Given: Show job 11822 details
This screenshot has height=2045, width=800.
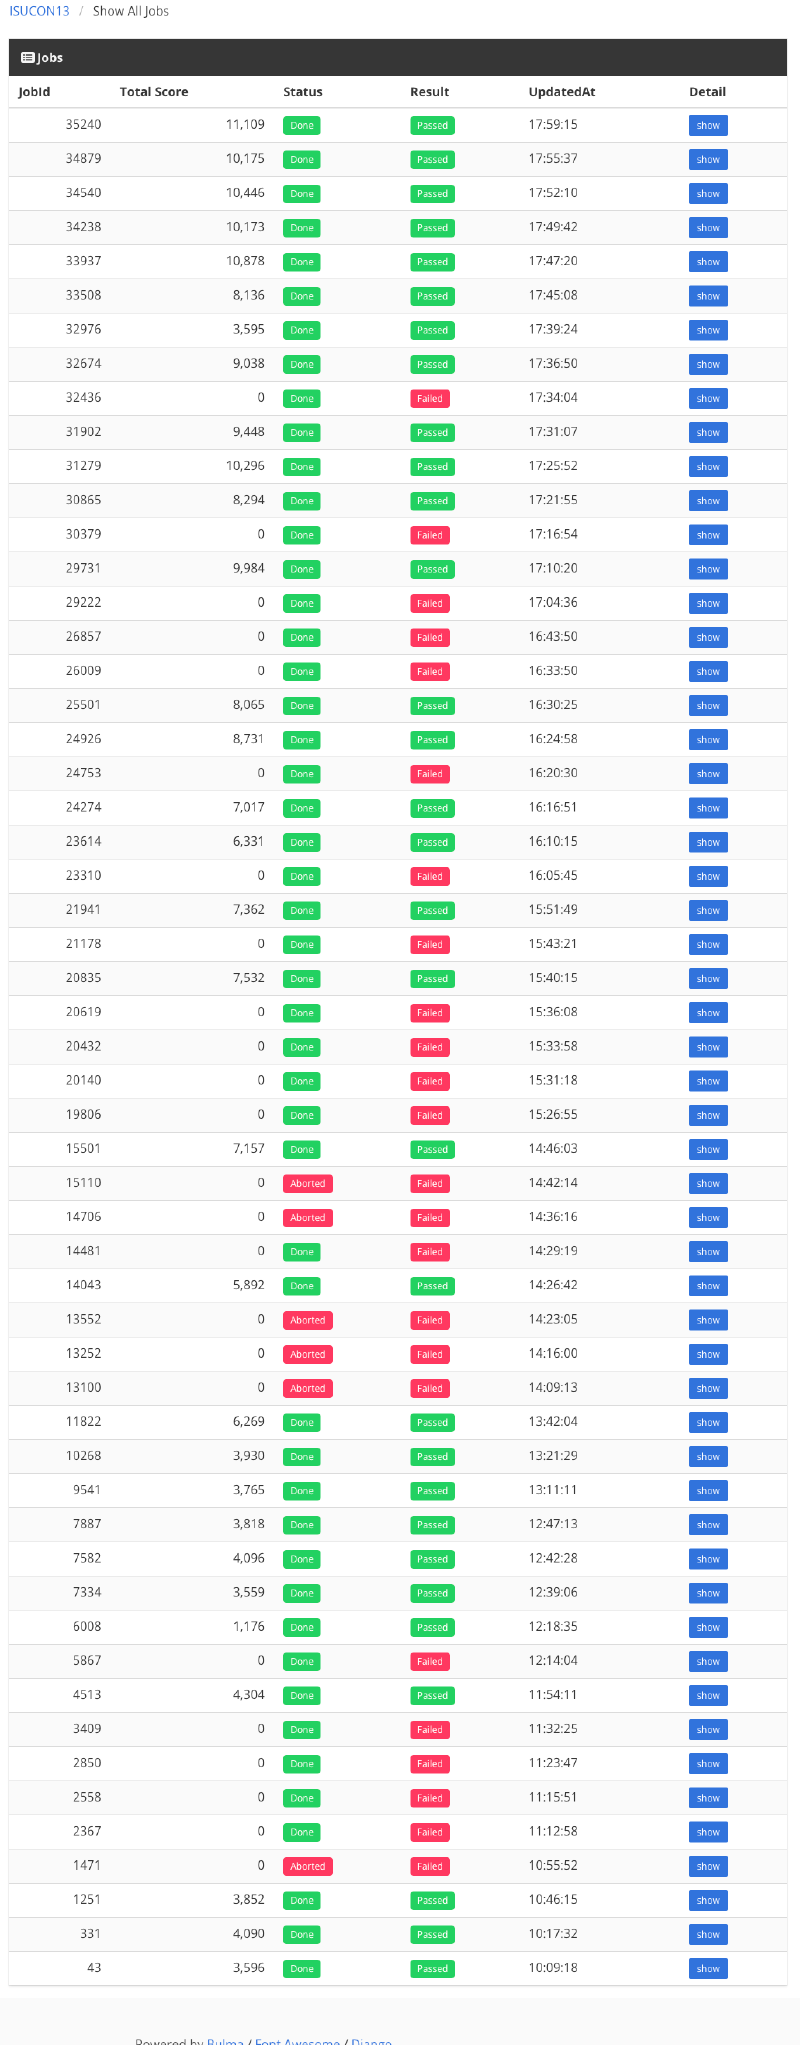Looking at the screenshot, I should [707, 1423].
